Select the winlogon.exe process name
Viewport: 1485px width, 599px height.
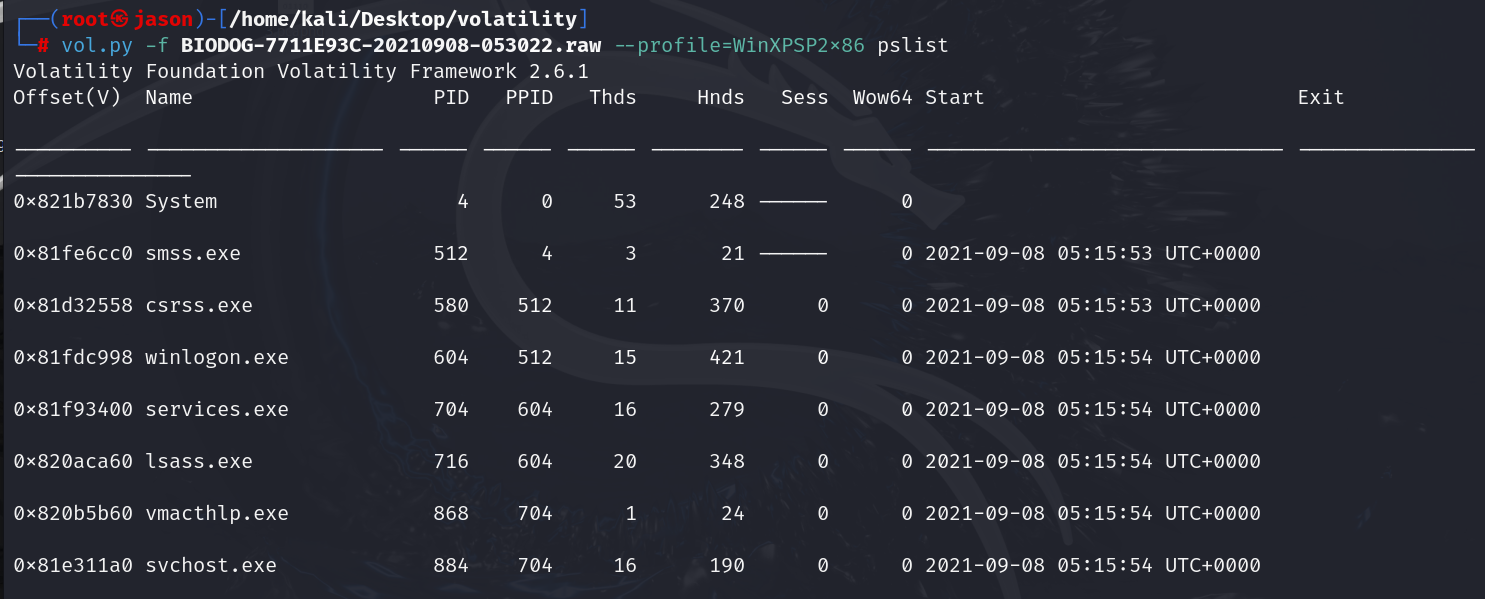click(x=217, y=358)
